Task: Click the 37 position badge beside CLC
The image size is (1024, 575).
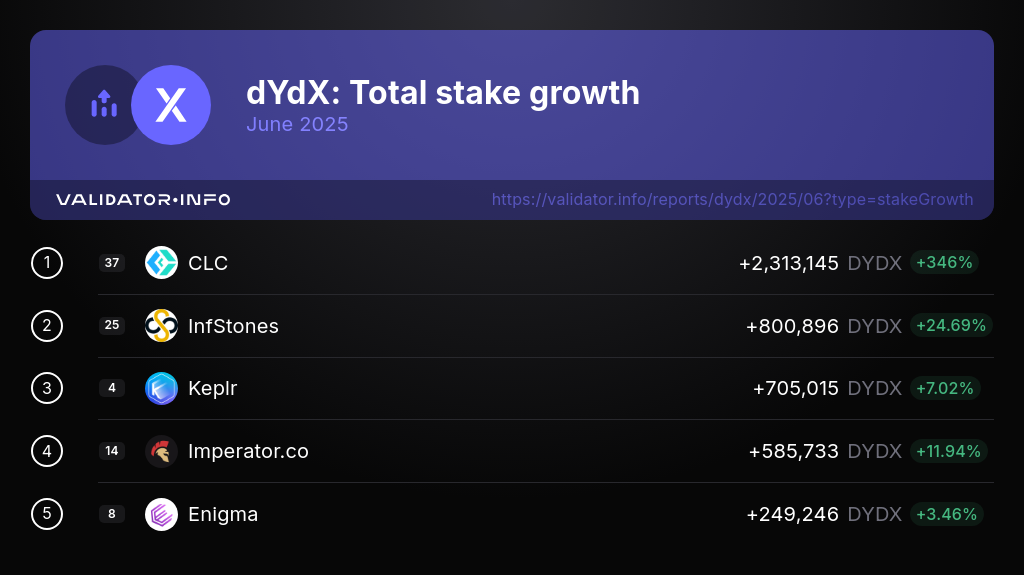Action: point(112,263)
